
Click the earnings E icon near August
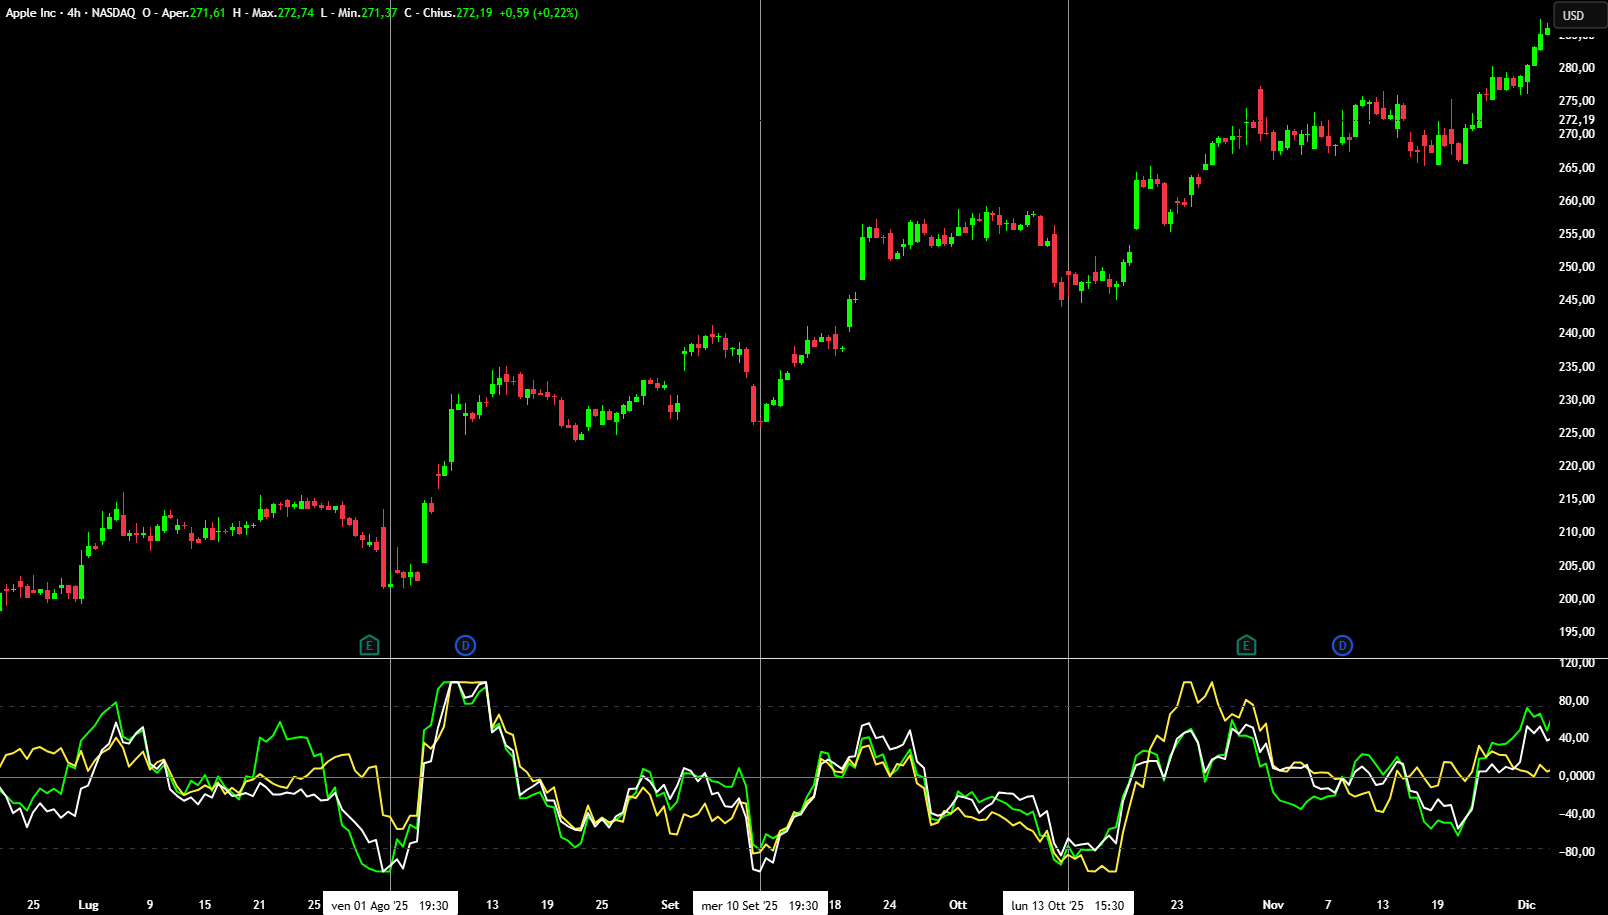tap(369, 645)
